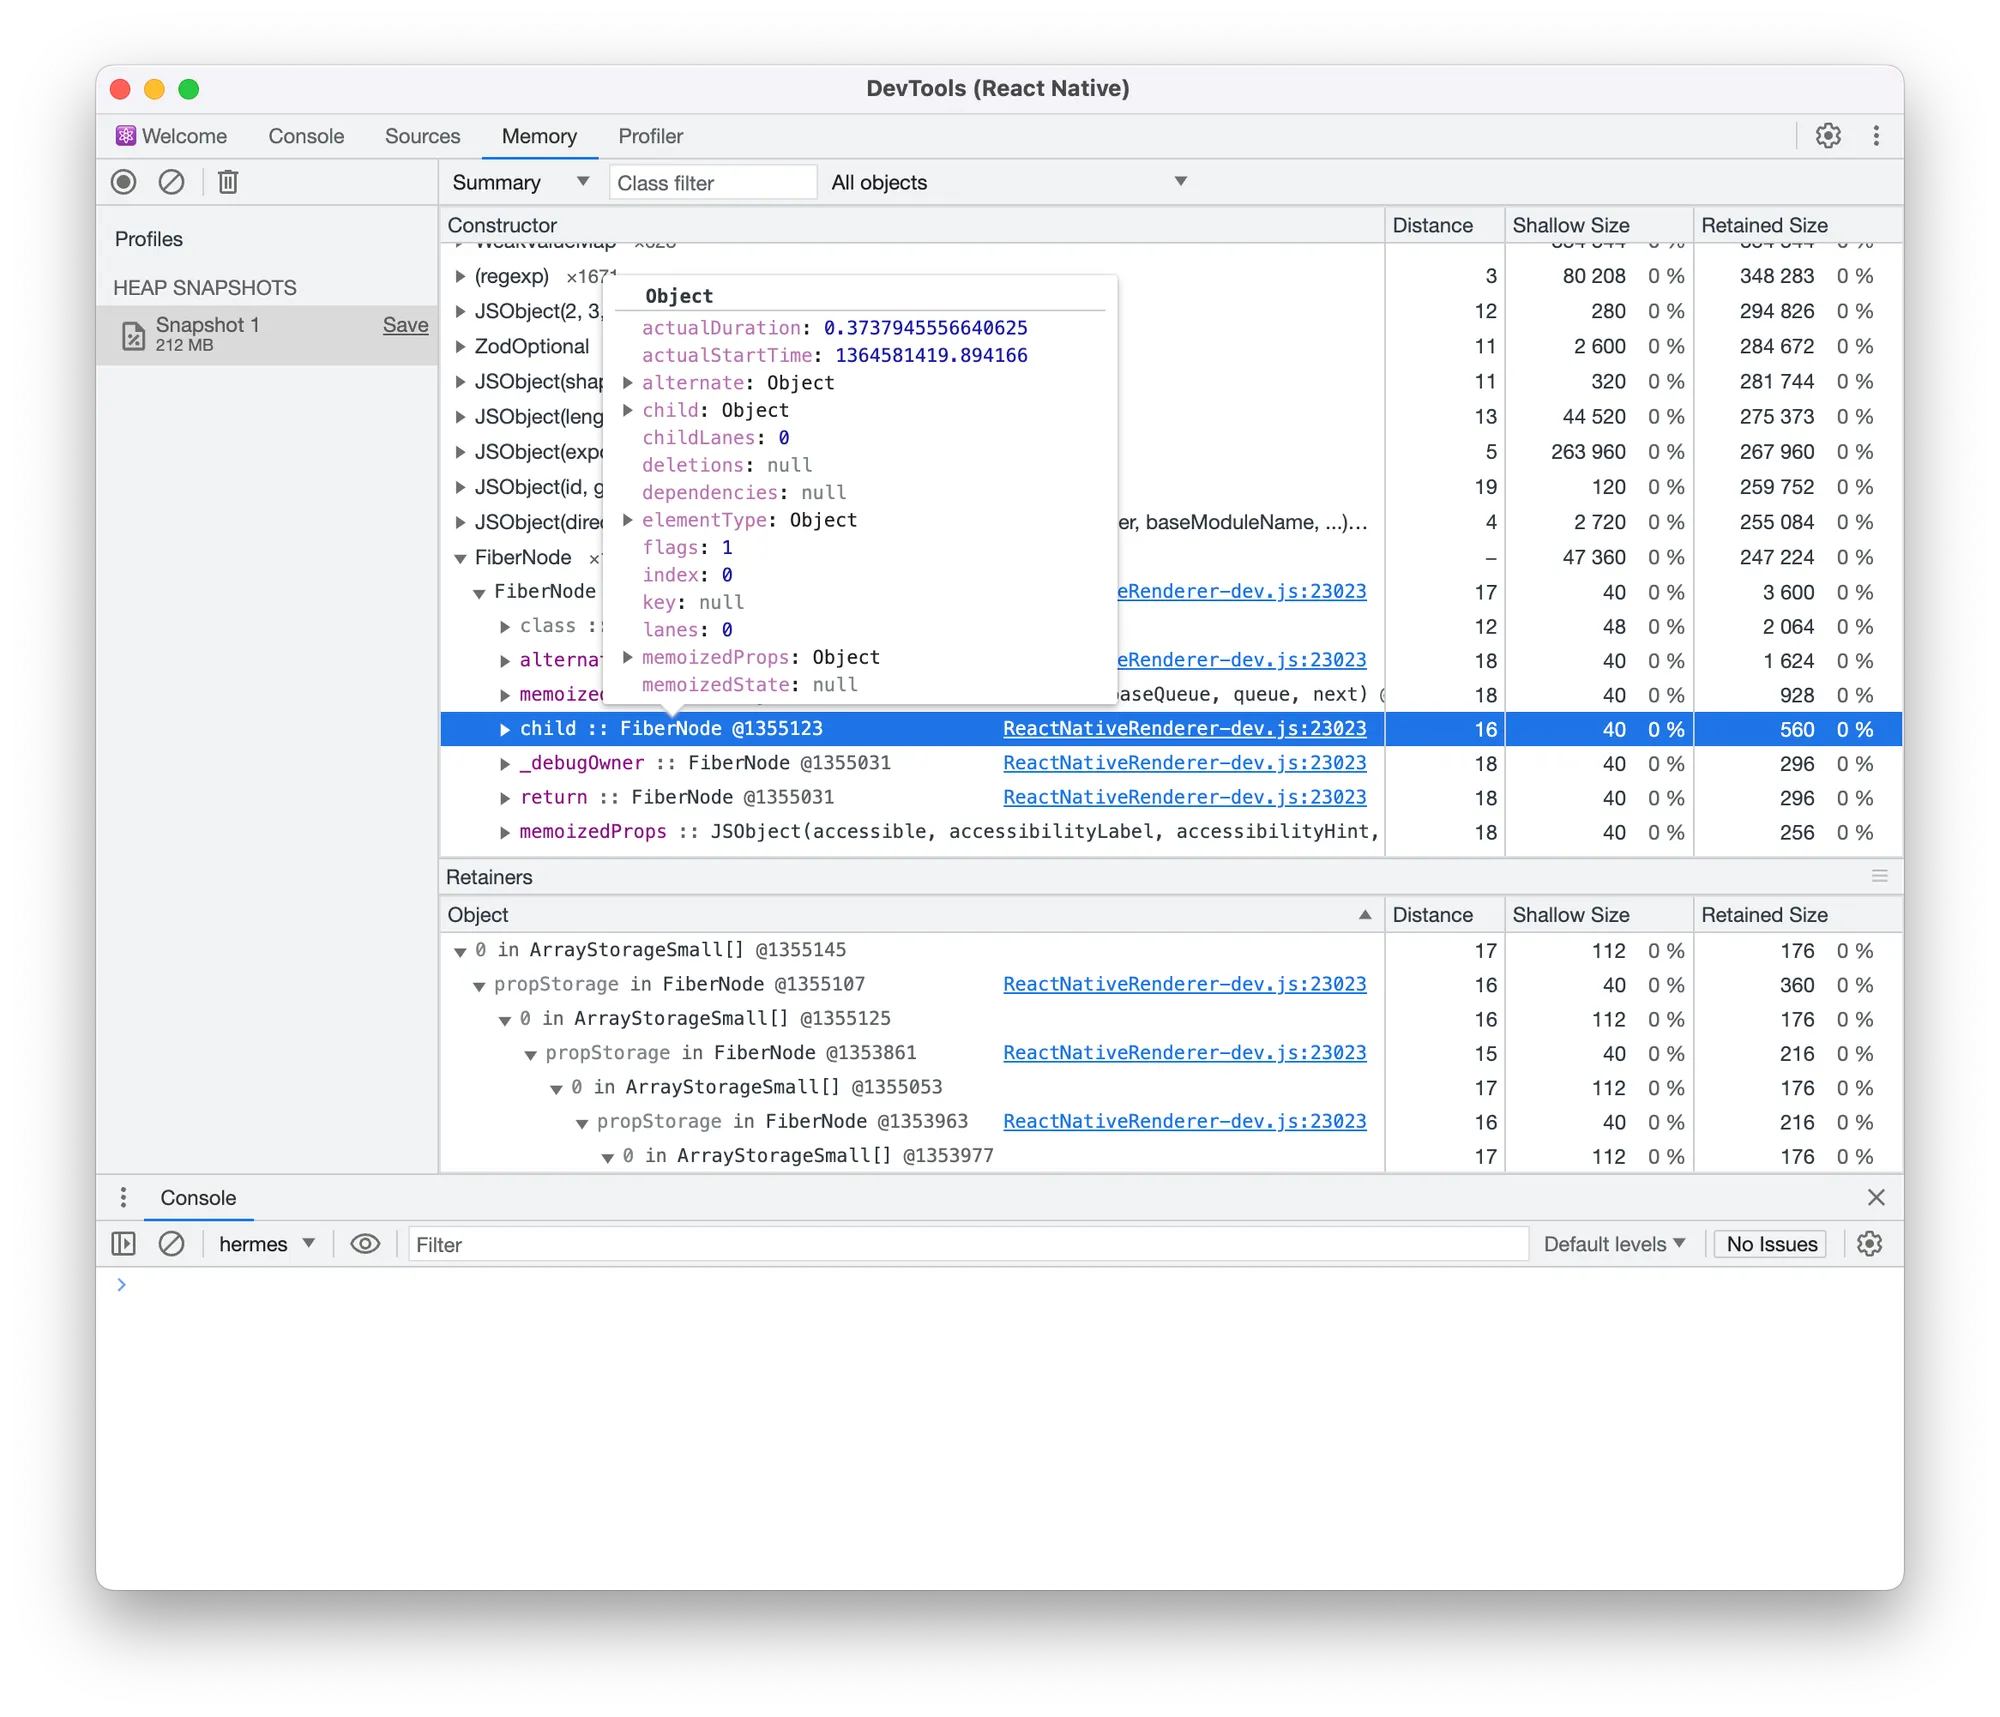Collapse the FiberNode constructor group
This screenshot has width=2000, height=1717.
460,558
